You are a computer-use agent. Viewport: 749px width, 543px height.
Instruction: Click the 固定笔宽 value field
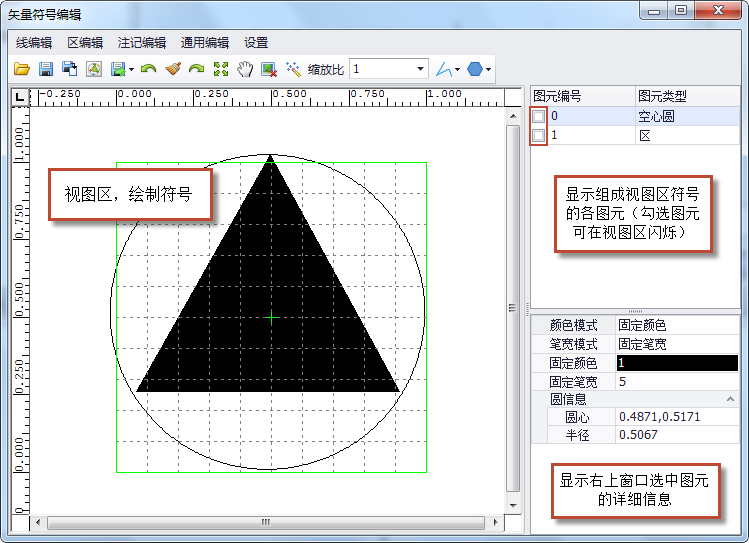(x=677, y=381)
